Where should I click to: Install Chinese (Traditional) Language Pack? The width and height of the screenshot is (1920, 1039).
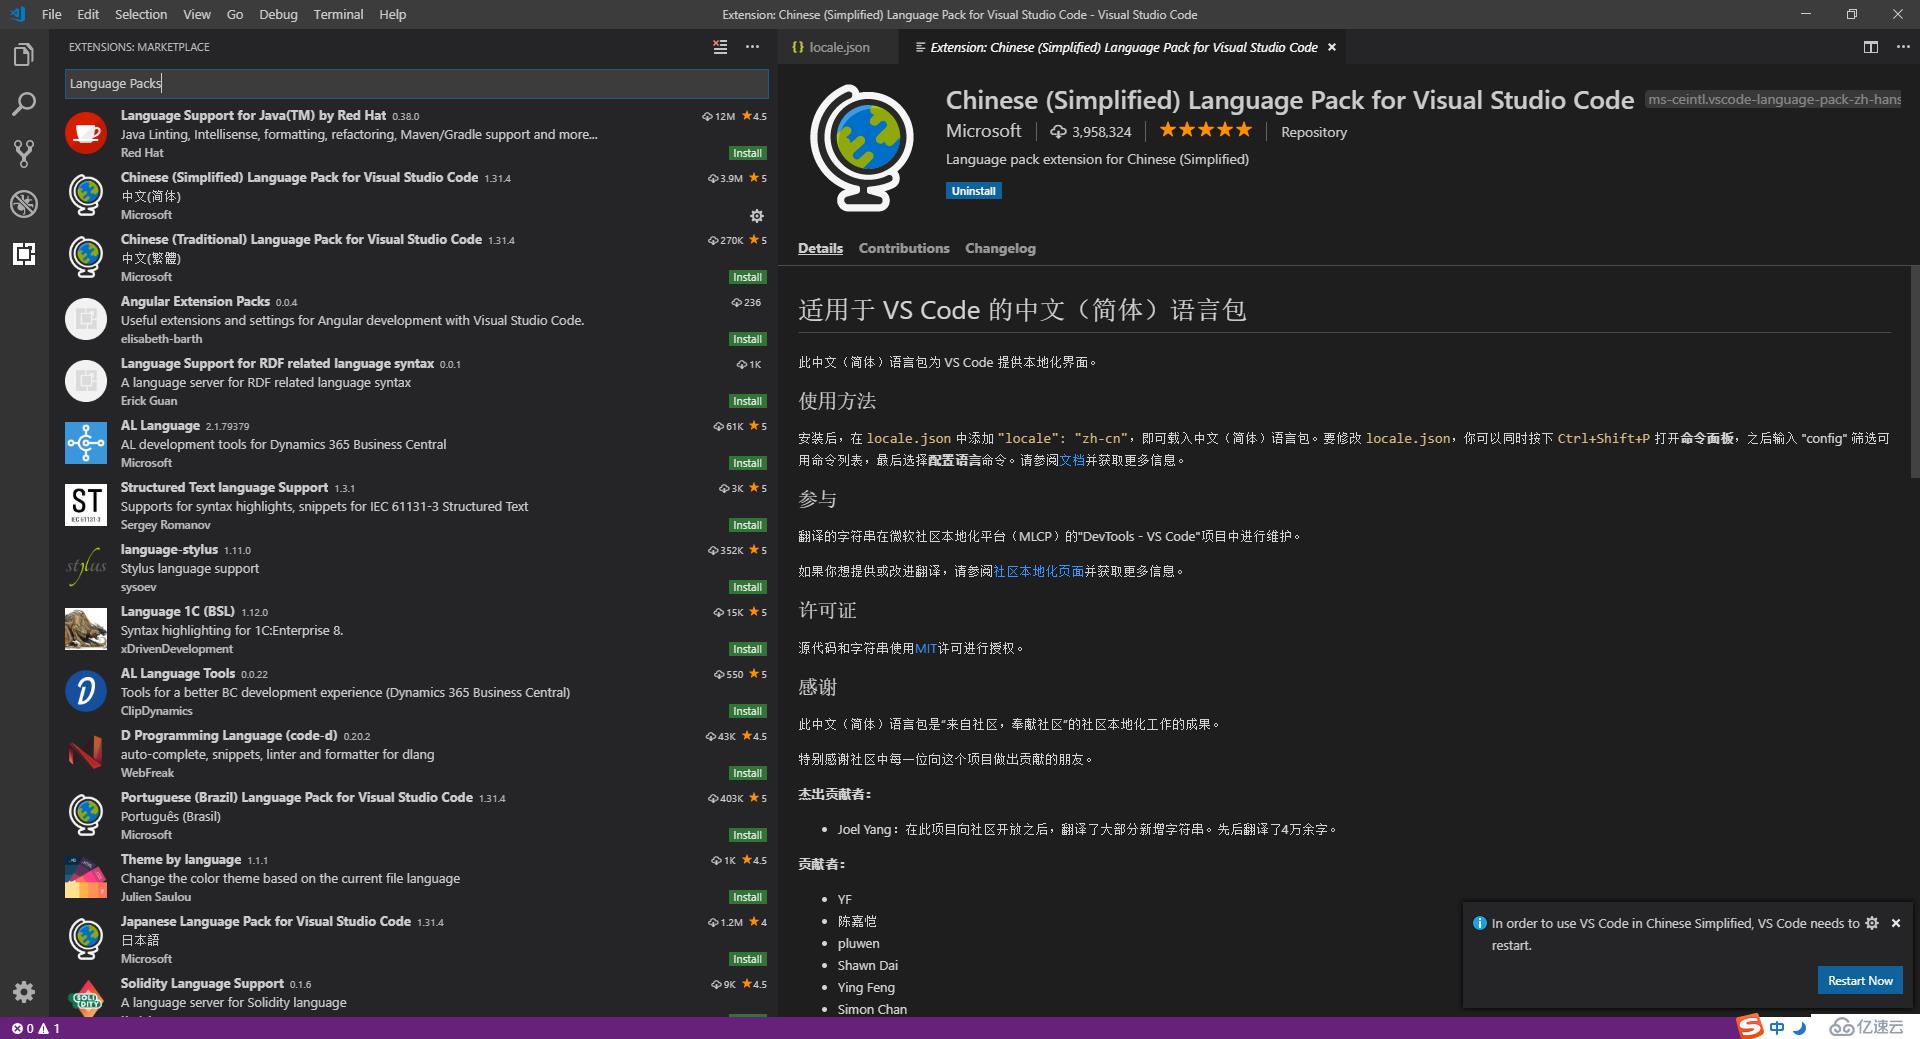coord(747,277)
